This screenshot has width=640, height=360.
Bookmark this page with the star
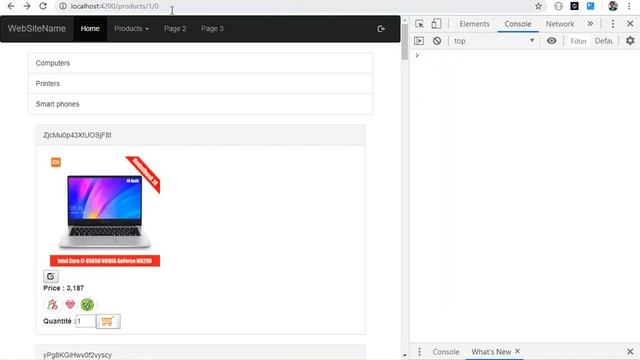[x=538, y=6]
